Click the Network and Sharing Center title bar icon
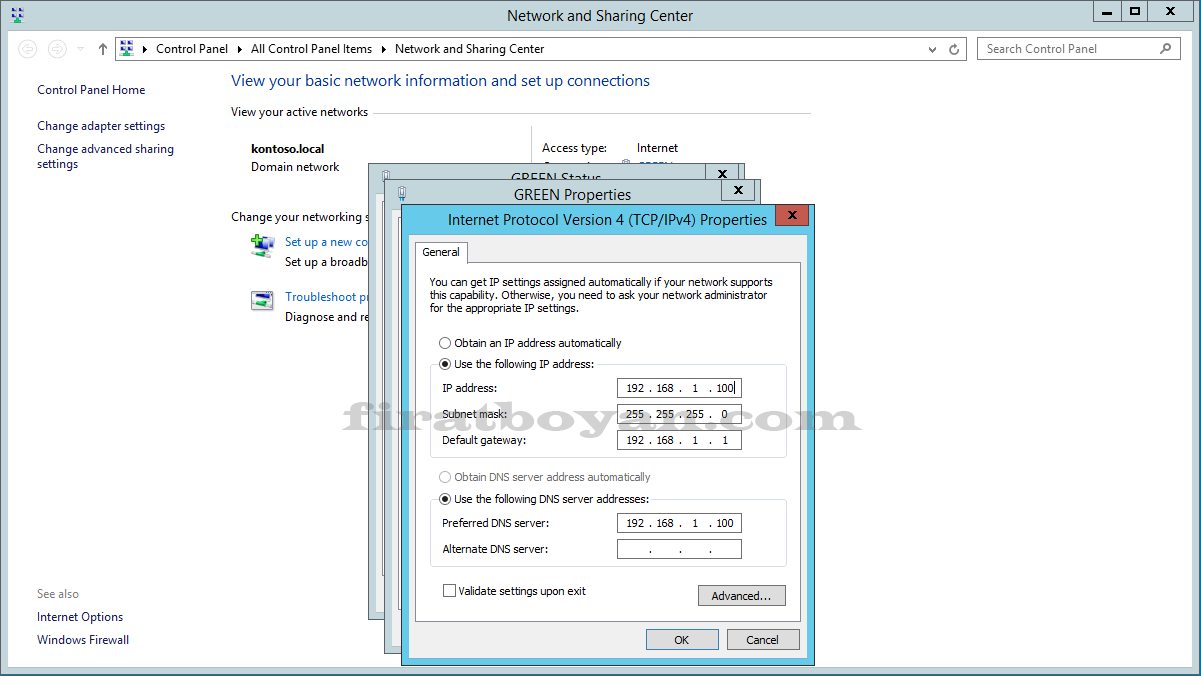The height and width of the screenshot is (676, 1201). point(17,15)
